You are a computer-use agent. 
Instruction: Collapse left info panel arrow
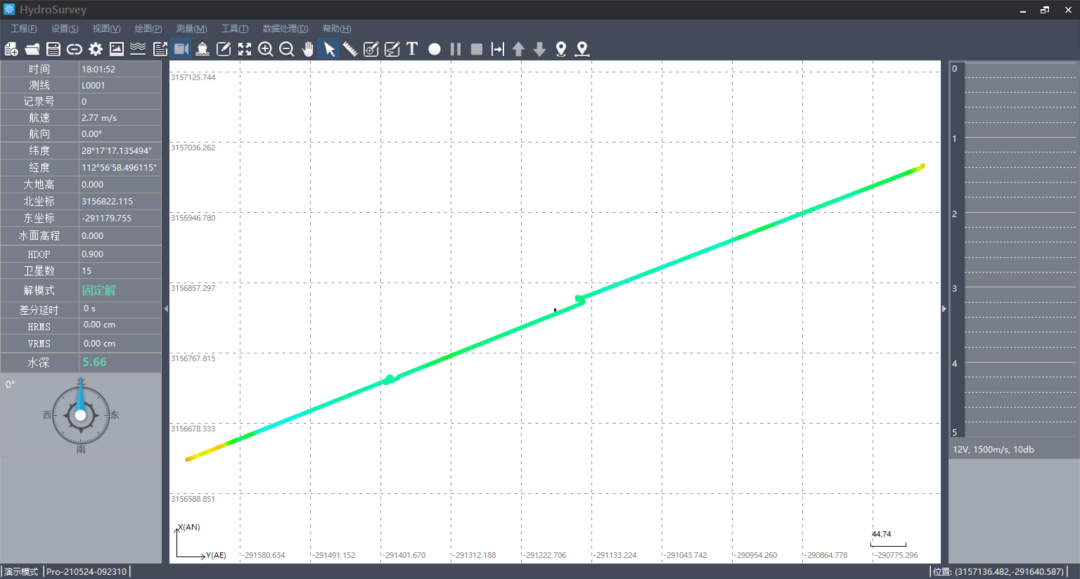coord(166,309)
